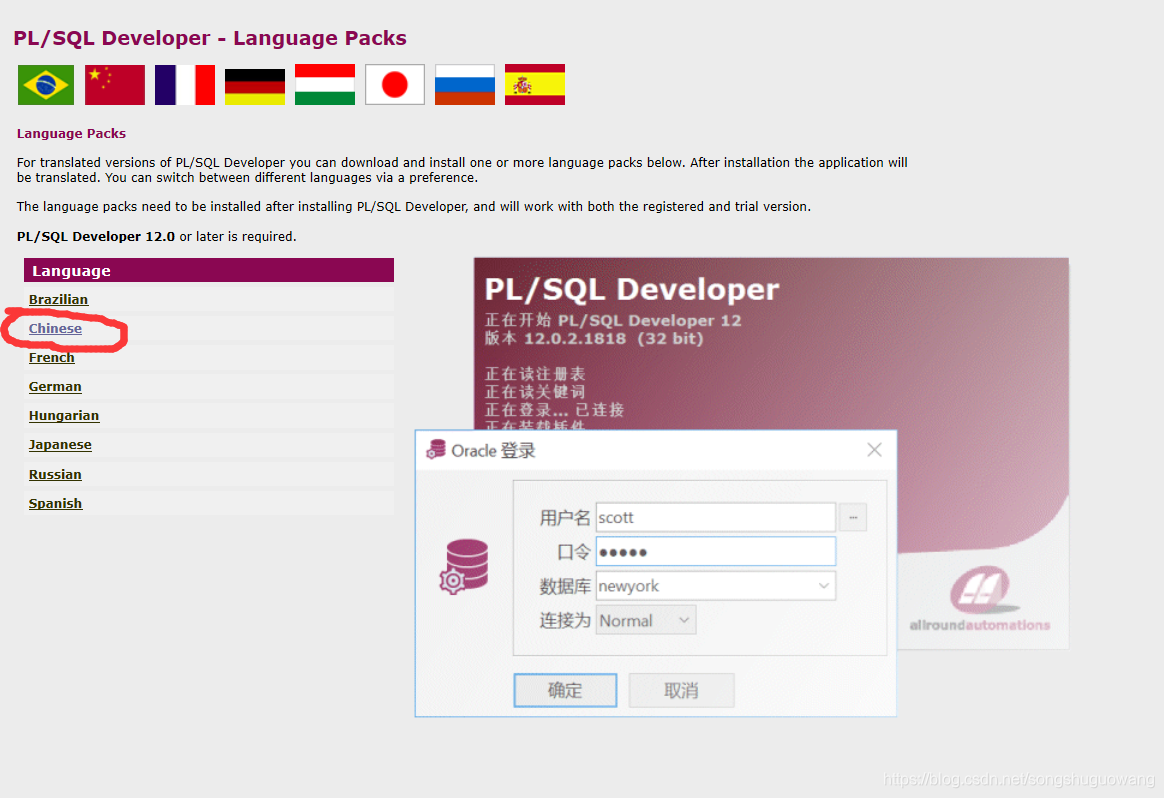Click the Russian flag icon
The width and height of the screenshot is (1164, 798).
(465, 85)
